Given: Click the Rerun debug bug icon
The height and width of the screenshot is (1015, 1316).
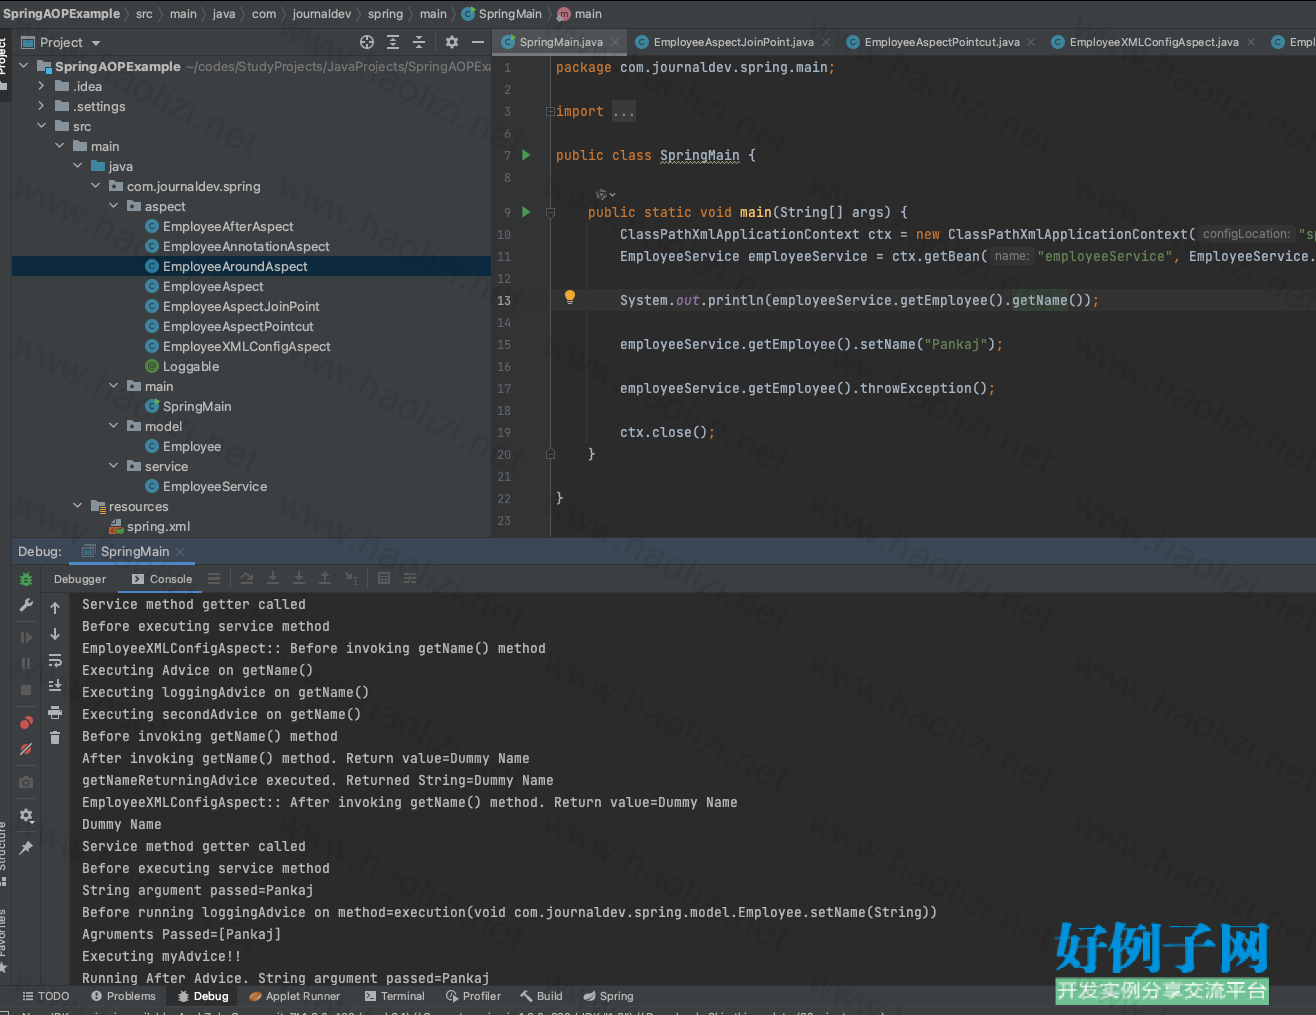Looking at the screenshot, I should click(26, 579).
